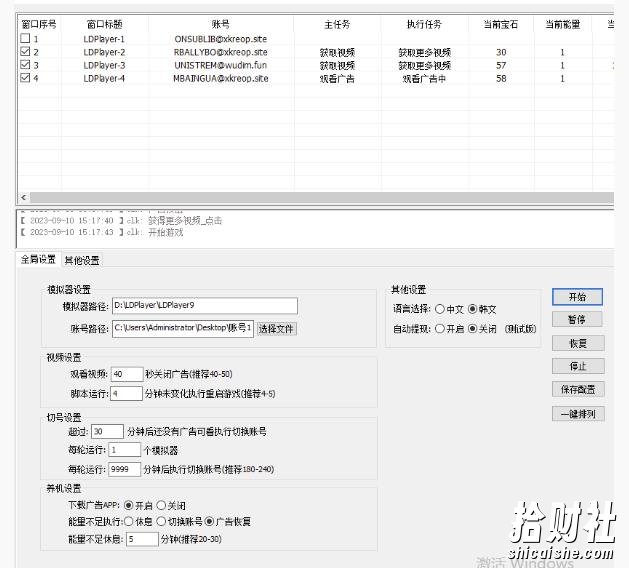Click the 恢复 button
629x568 pixels.
[x=578, y=343]
